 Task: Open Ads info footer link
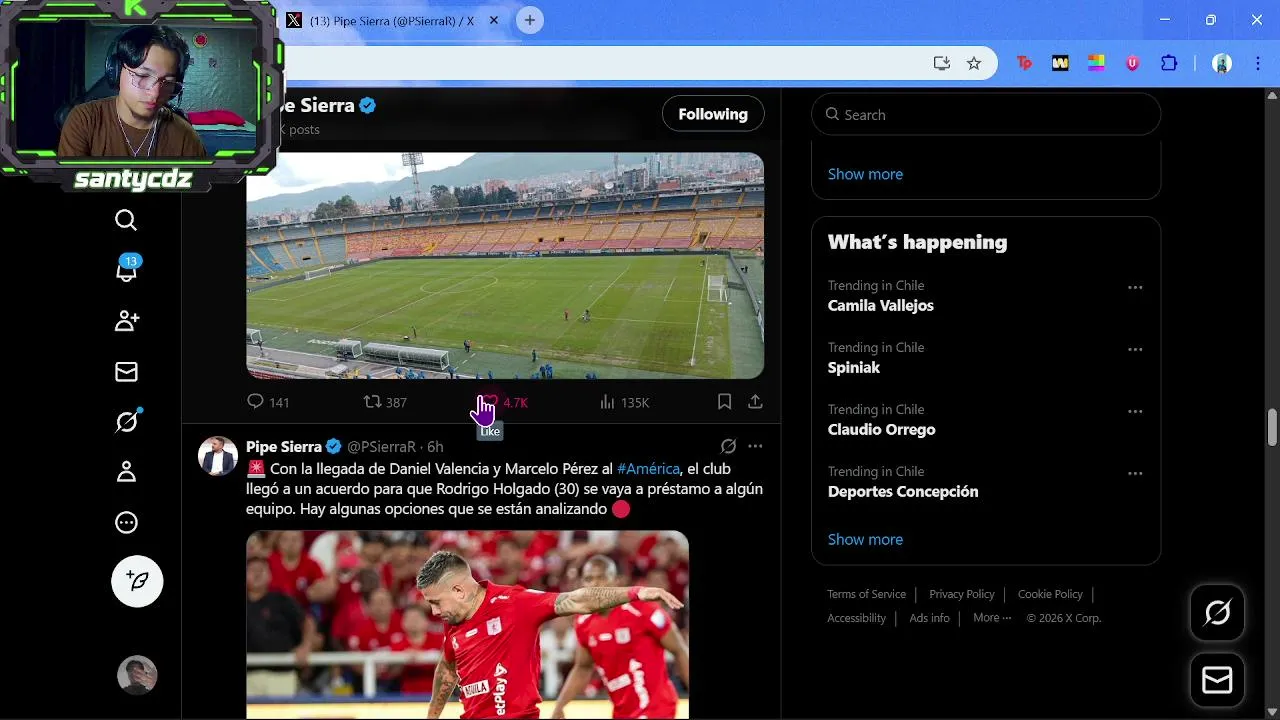pyautogui.click(x=929, y=618)
